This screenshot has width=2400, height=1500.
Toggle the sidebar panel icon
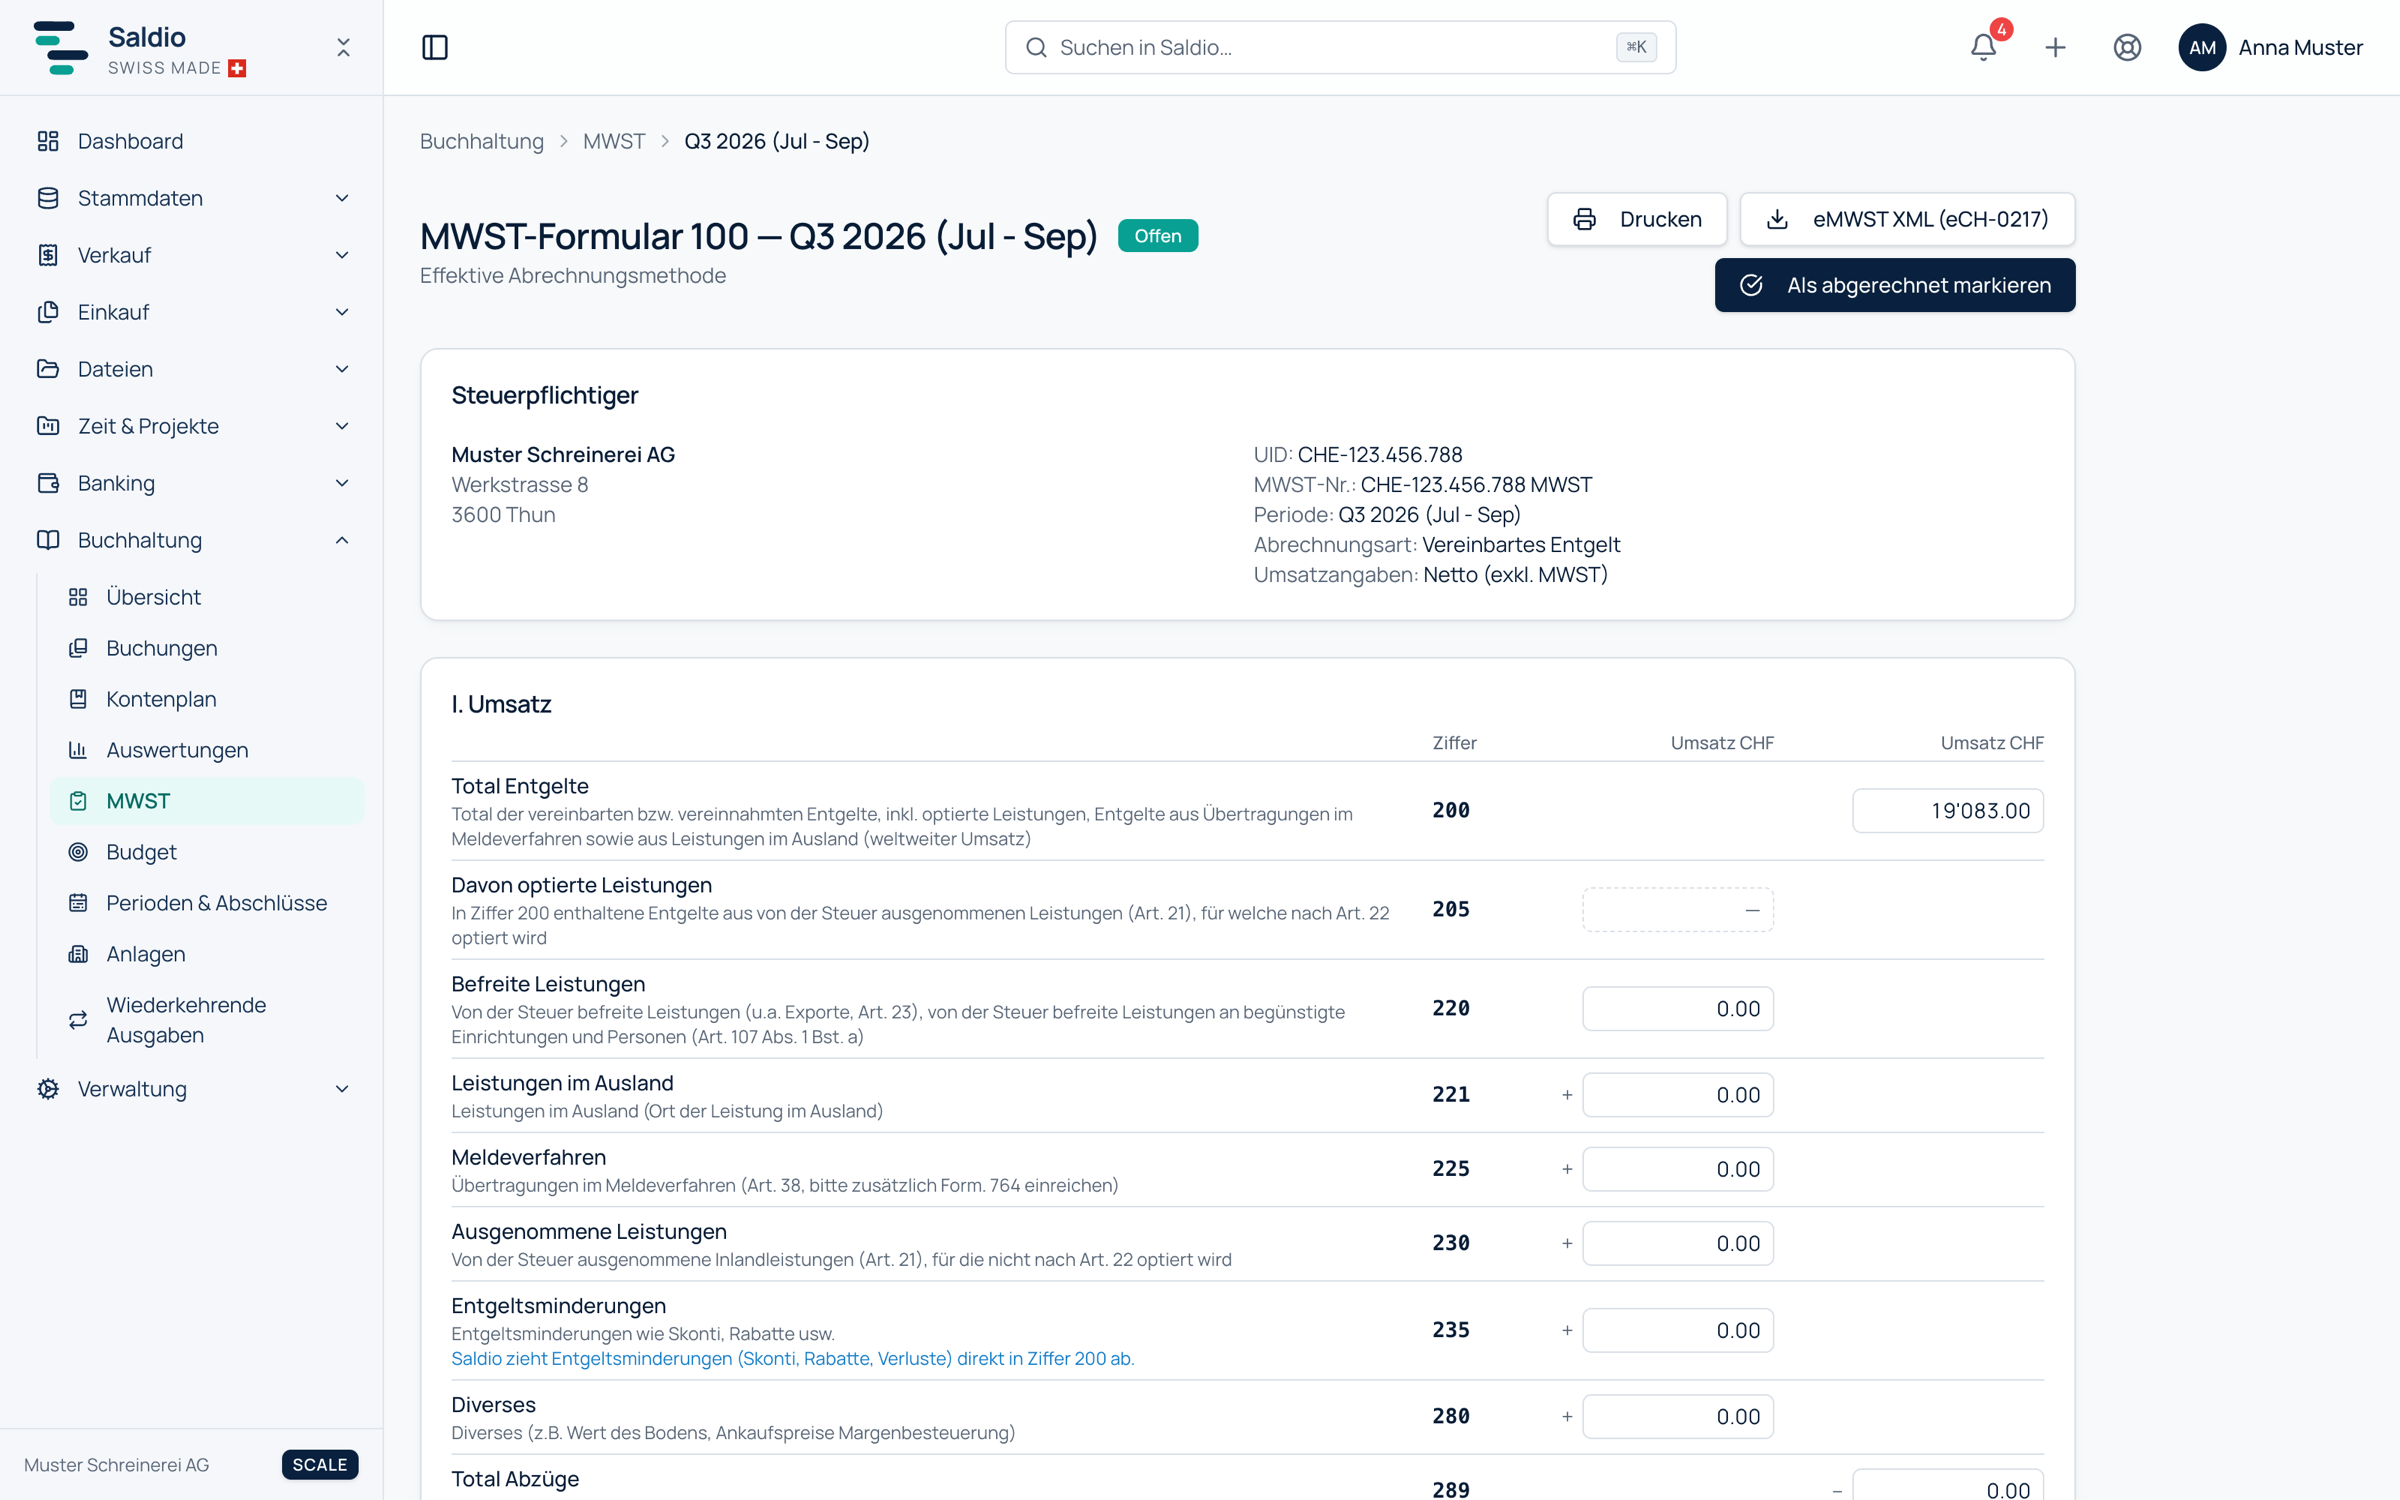(435, 47)
